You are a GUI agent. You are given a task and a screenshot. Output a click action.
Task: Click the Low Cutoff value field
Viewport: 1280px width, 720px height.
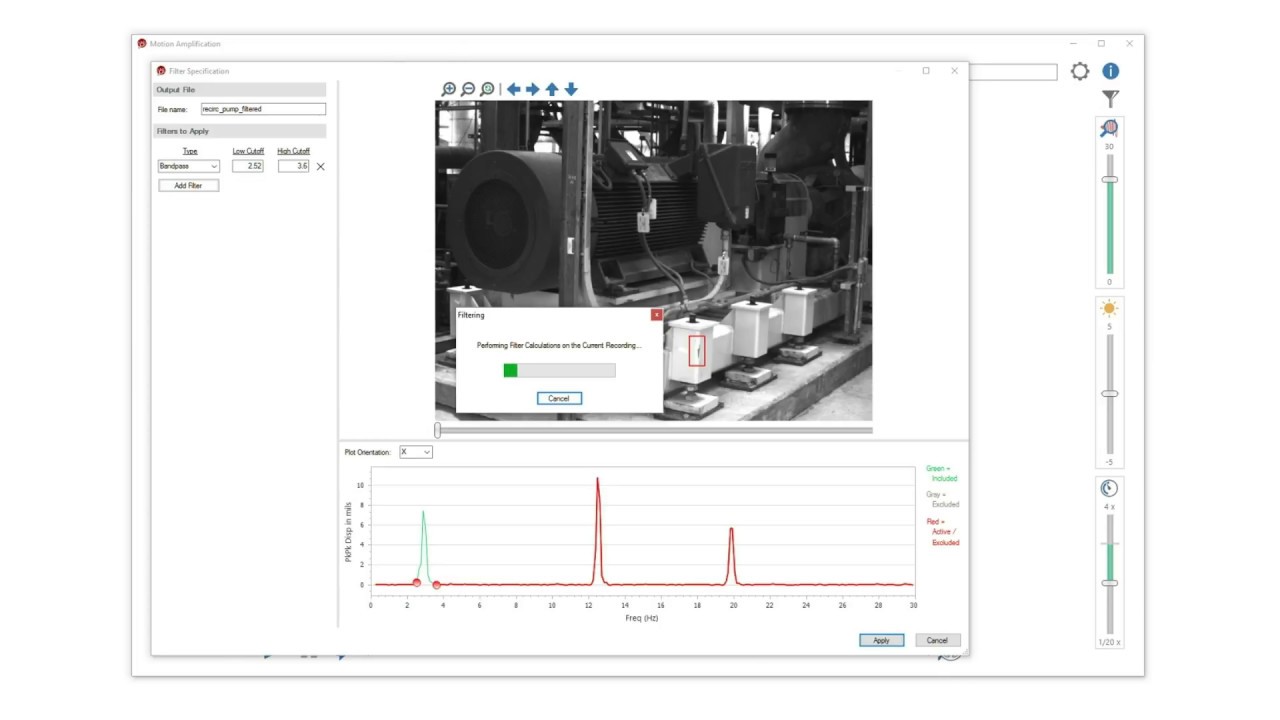pos(248,166)
